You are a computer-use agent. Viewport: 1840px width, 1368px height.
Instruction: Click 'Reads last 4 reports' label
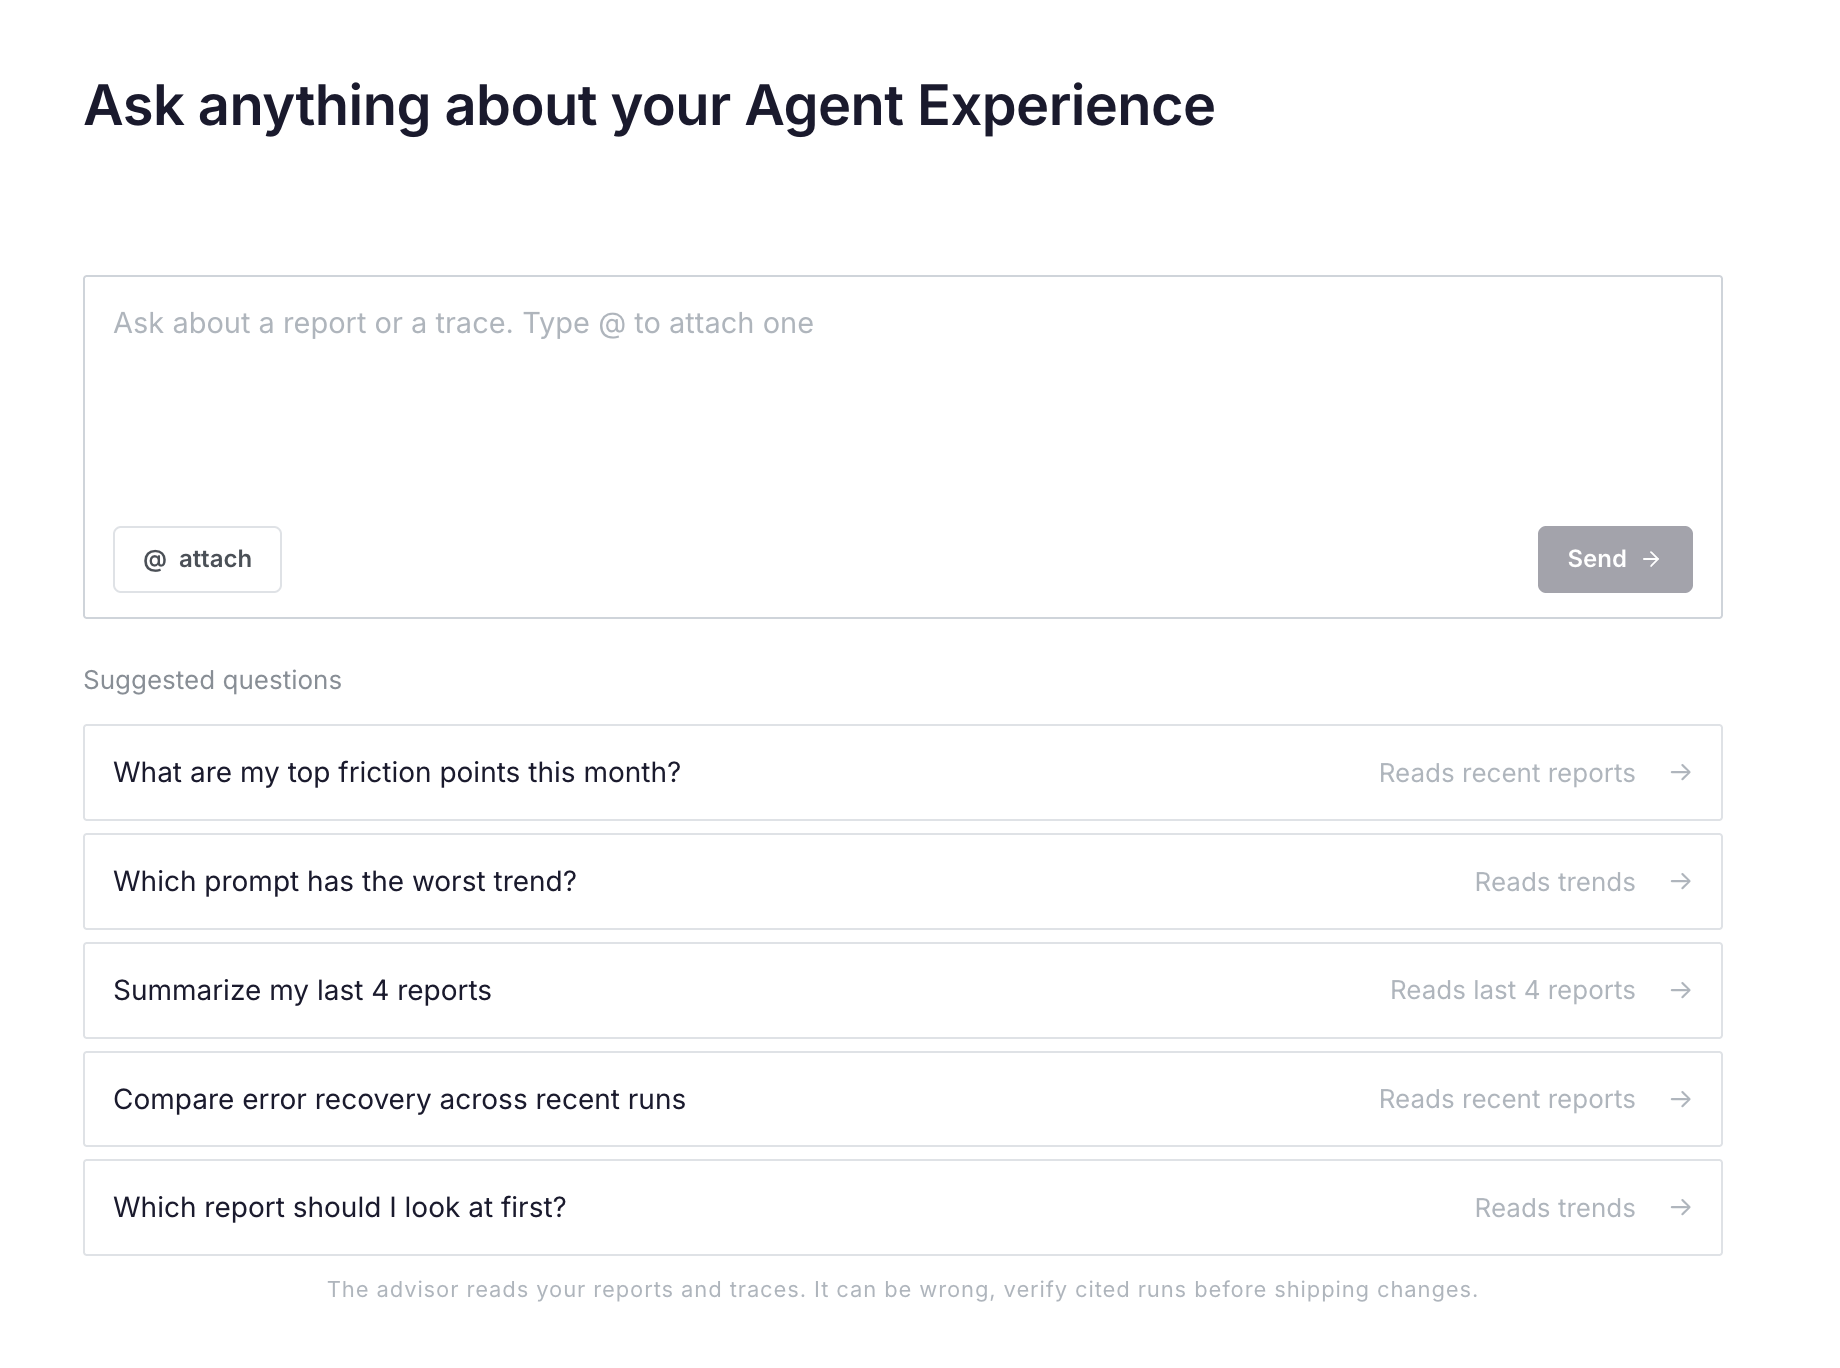[x=1512, y=990]
